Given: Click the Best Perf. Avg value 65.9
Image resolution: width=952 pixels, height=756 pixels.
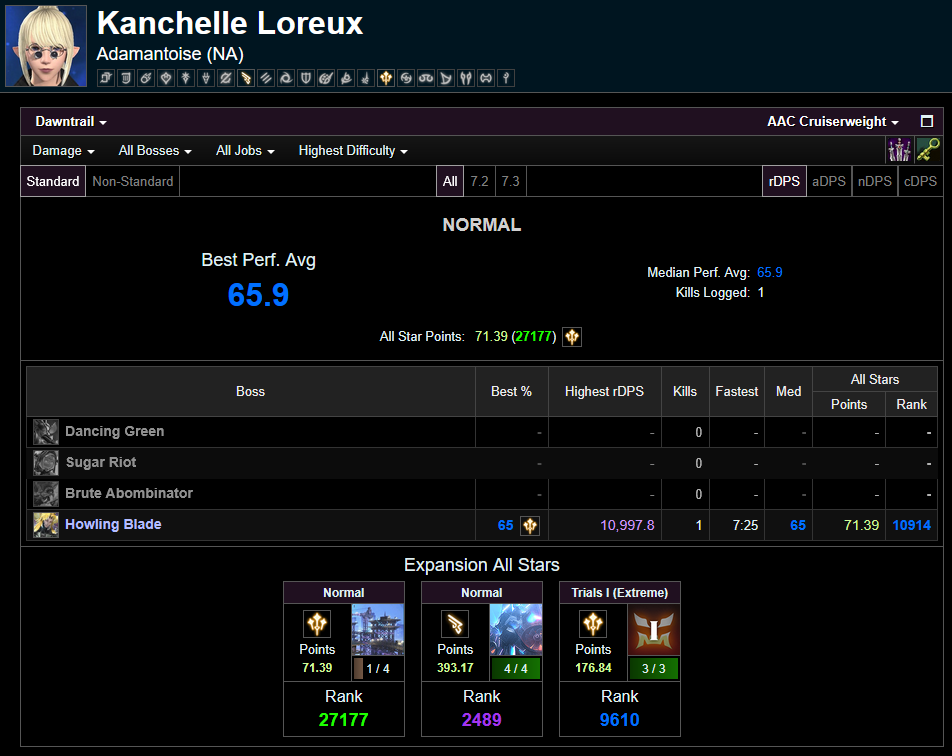Looking at the screenshot, I should [258, 295].
